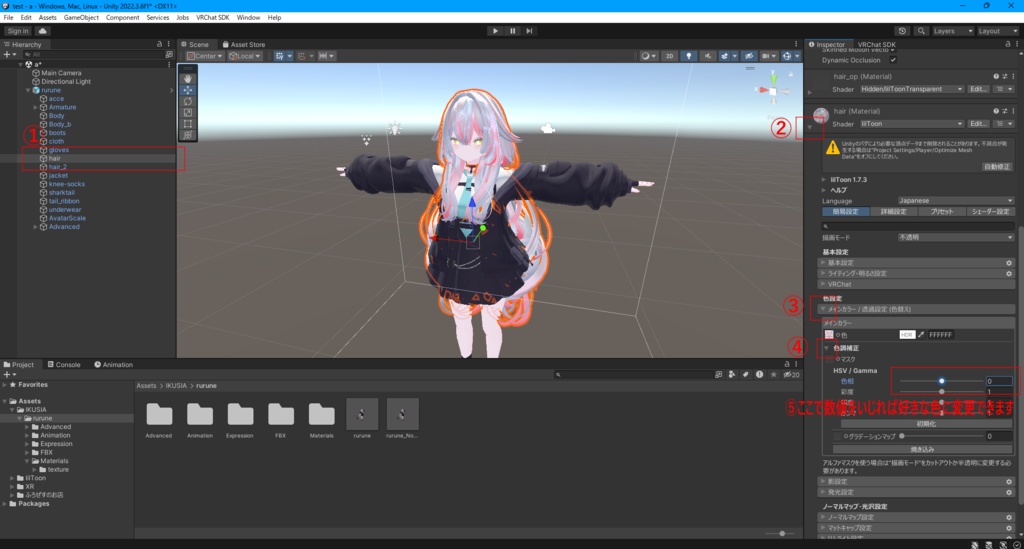This screenshot has width=1024, height=549.
Task: Open the Language Japanese dropdown
Action: (x=955, y=201)
